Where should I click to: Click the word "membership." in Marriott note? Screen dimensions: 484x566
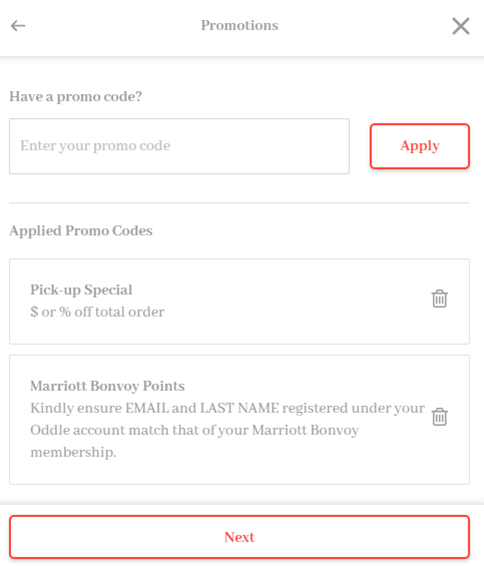click(x=73, y=452)
